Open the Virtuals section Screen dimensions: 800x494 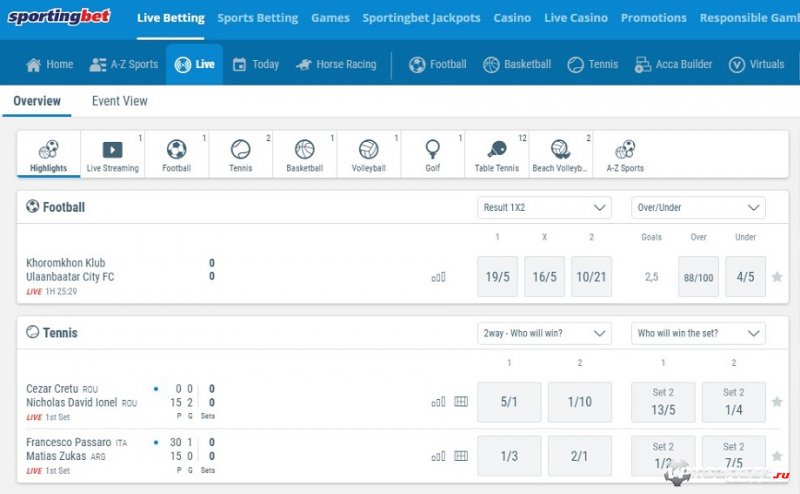pyautogui.click(x=756, y=64)
